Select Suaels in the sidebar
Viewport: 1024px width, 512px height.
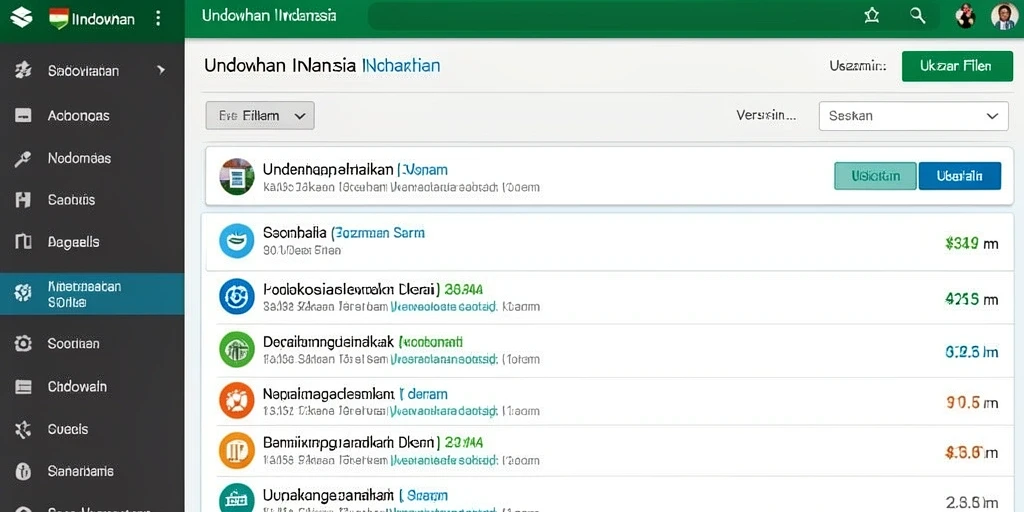pyautogui.click(x=68, y=429)
